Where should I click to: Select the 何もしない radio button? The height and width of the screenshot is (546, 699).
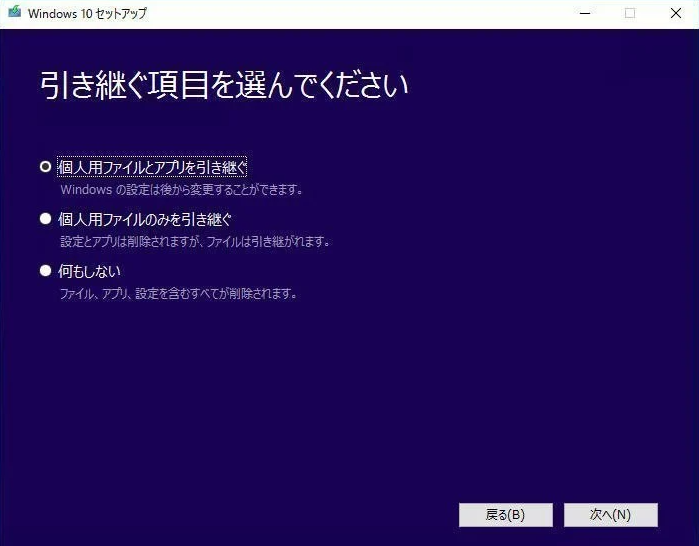pos(45,271)
